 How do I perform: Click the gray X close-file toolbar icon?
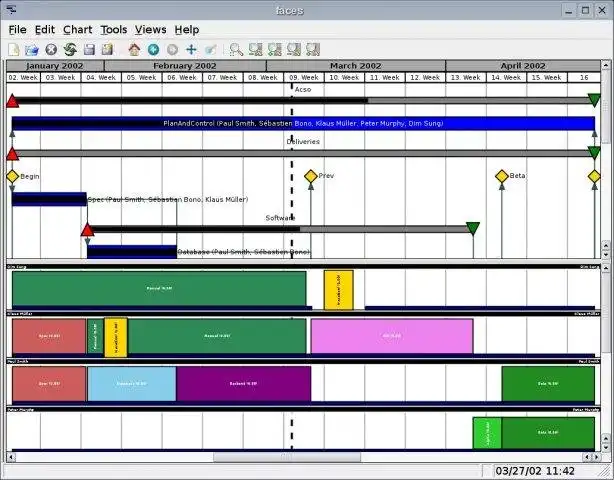click(x=51, y=50)
